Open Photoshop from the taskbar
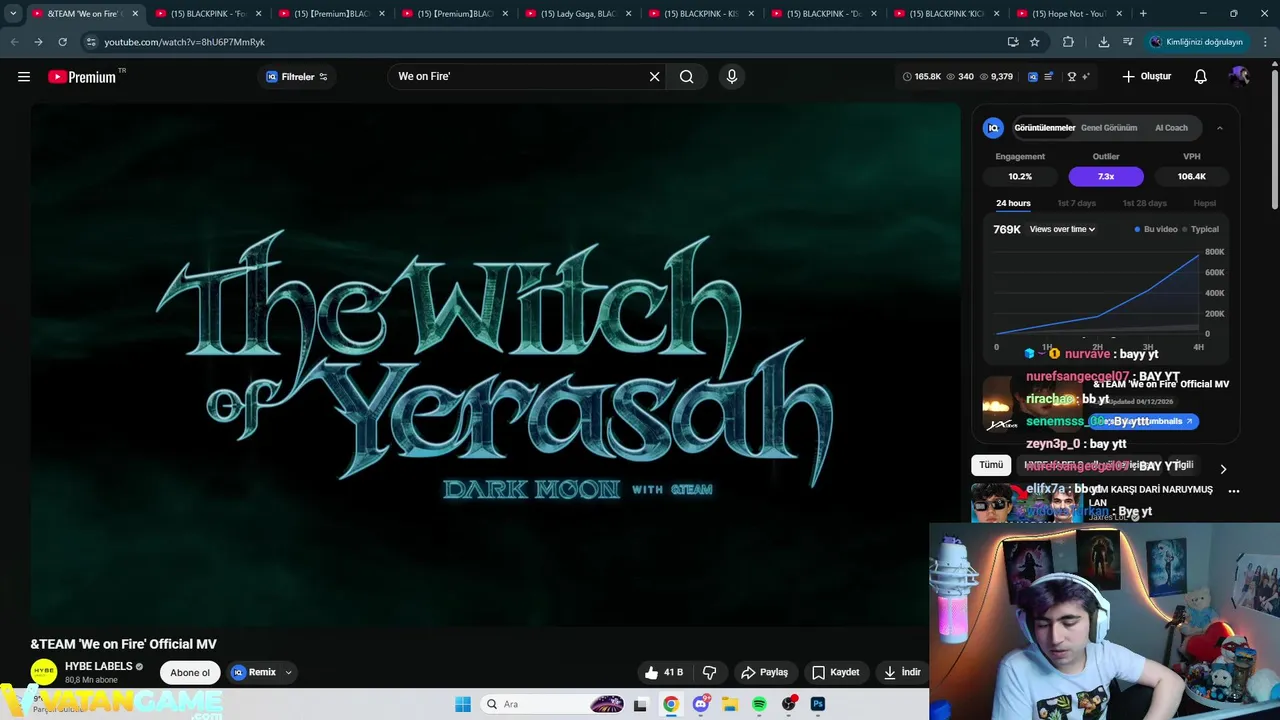Viewport: 1280px width, 720px height. pos(818,704)
